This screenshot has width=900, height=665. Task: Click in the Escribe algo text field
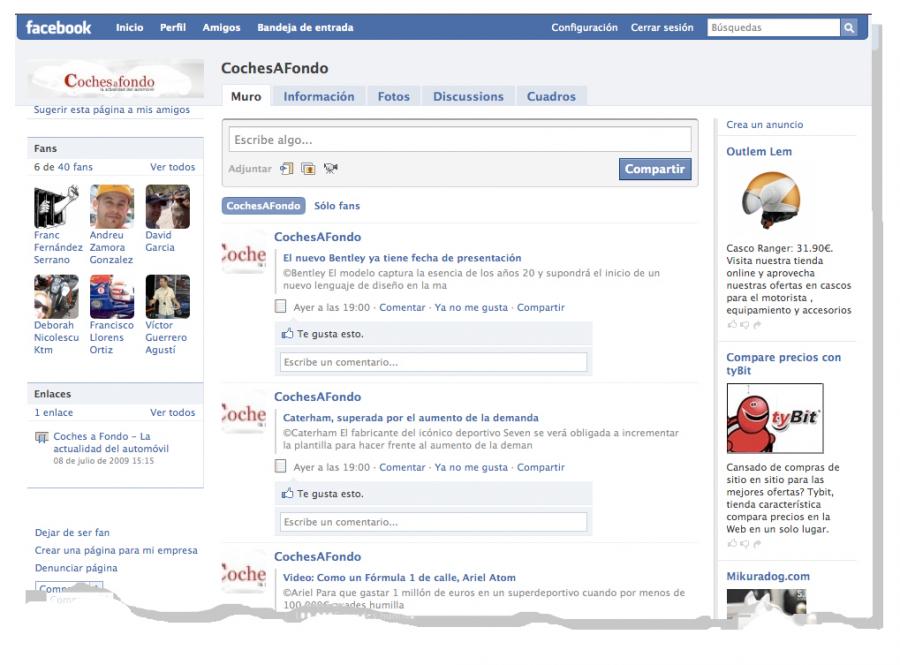coord(460,140)
